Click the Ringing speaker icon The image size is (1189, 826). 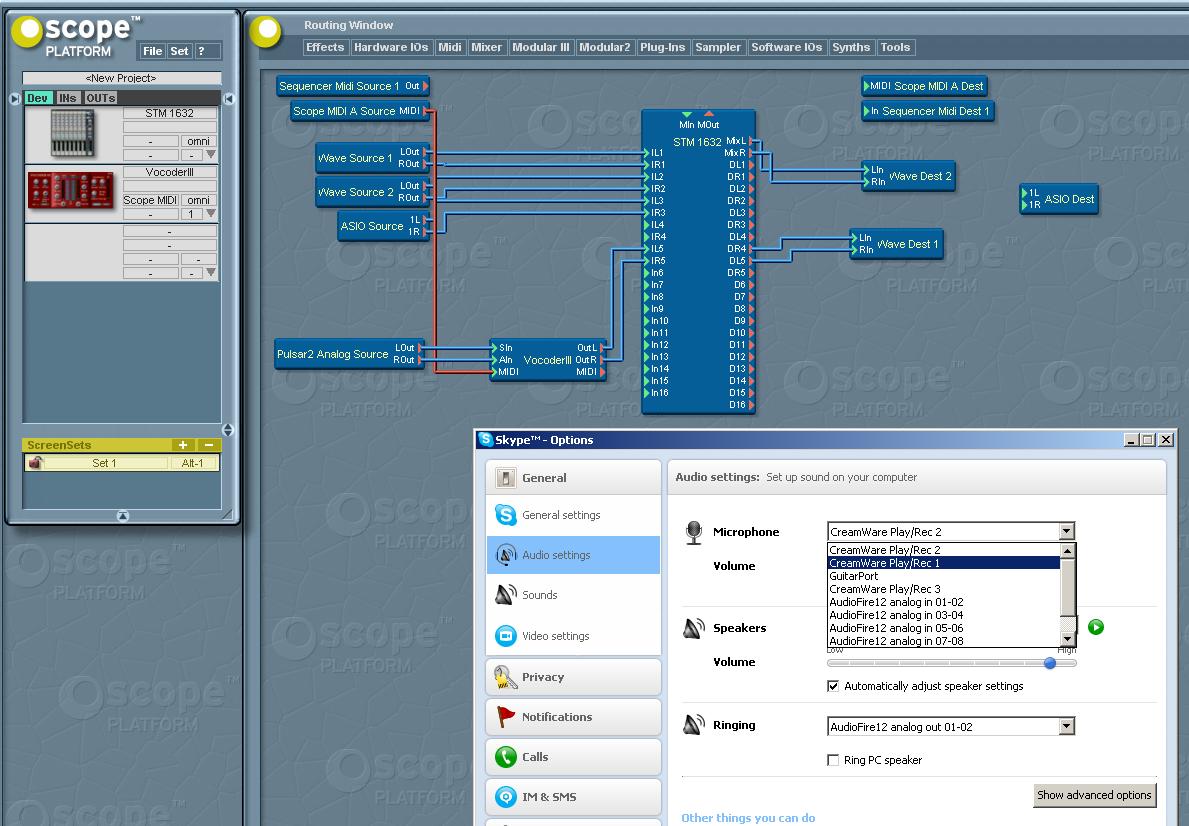[693, 725]
